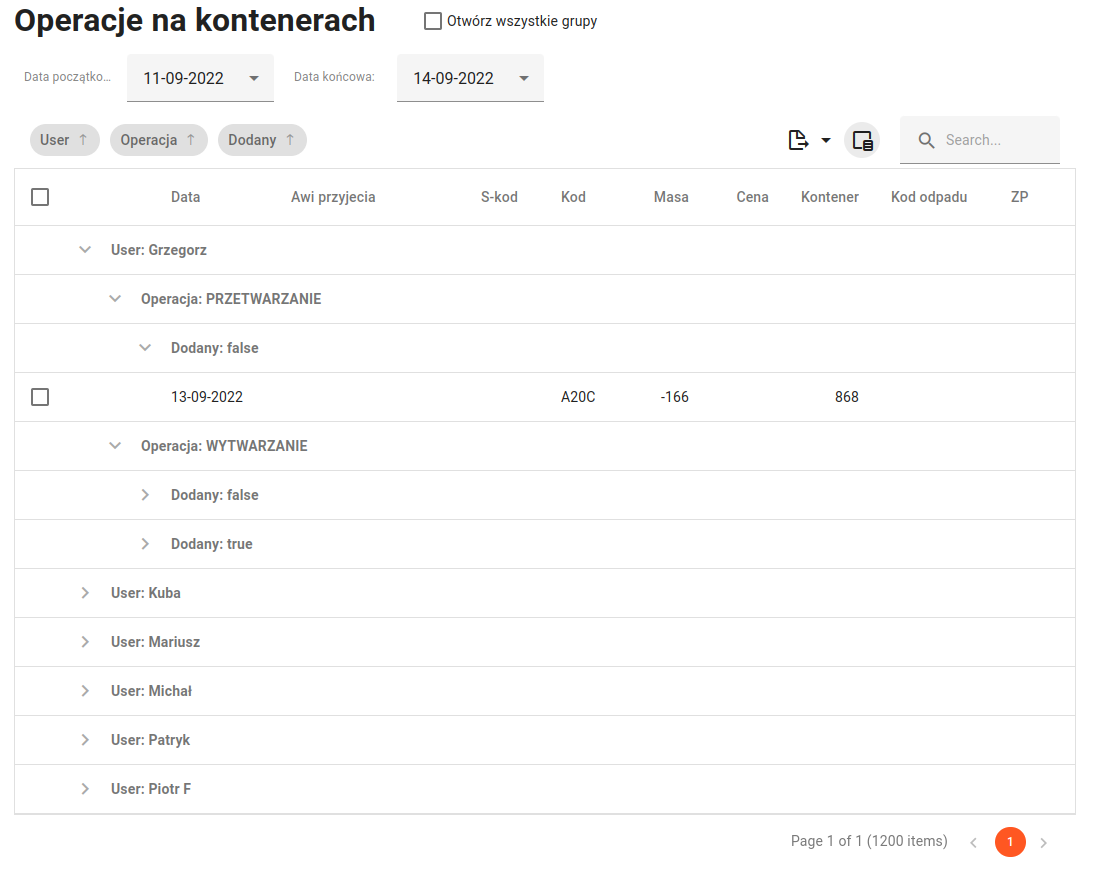Click sort arrow on Dodany group chip

290,140
